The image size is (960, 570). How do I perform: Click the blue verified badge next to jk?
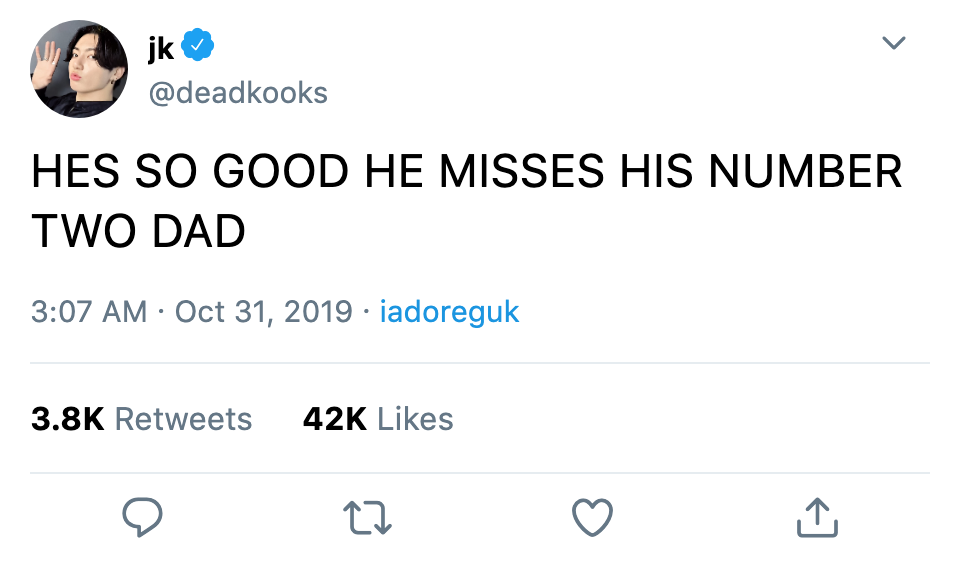pos(198,45)
